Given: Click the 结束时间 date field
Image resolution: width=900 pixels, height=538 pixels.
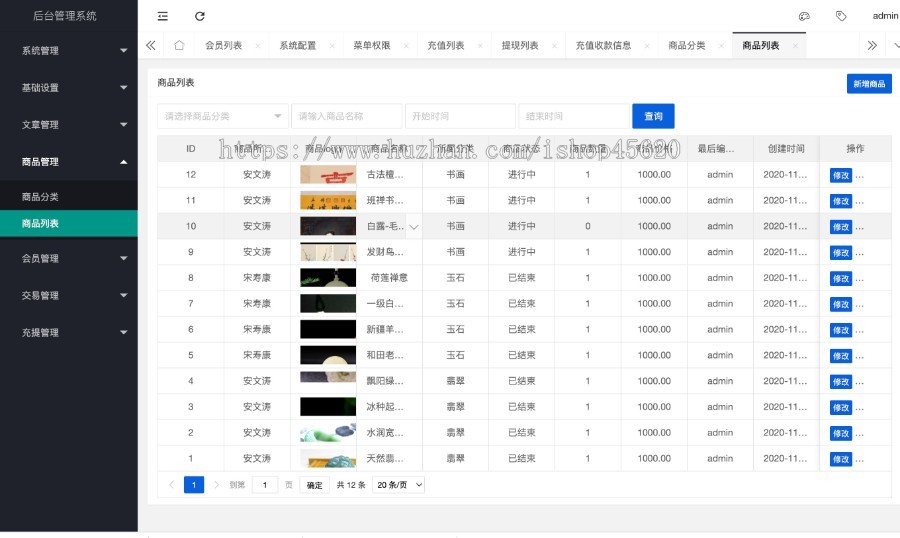Looking at the screenshot, I should pos(574,116).
